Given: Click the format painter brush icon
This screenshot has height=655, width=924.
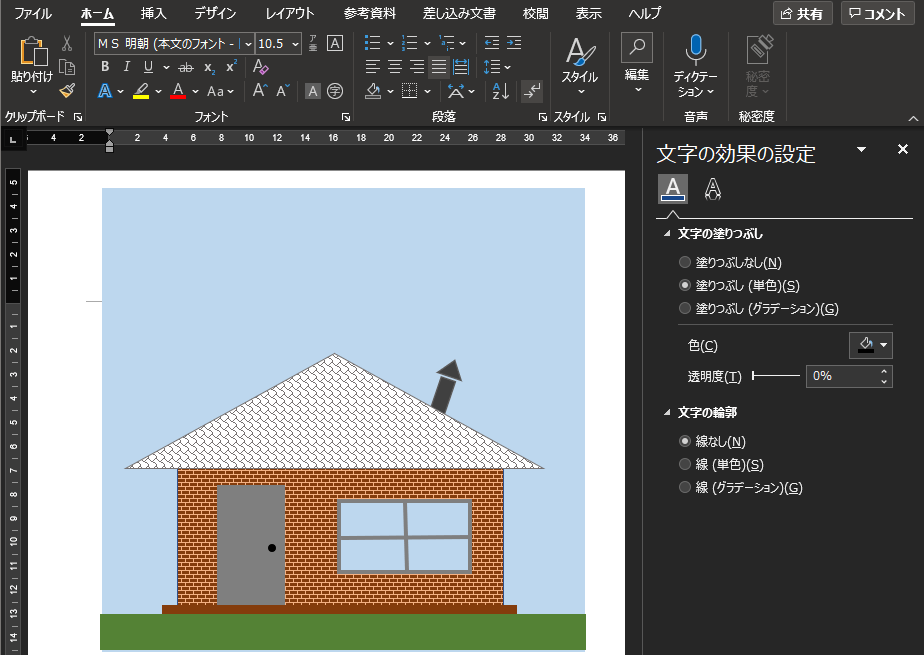Looking at the screenshot, I should click(x=67, y=90).
